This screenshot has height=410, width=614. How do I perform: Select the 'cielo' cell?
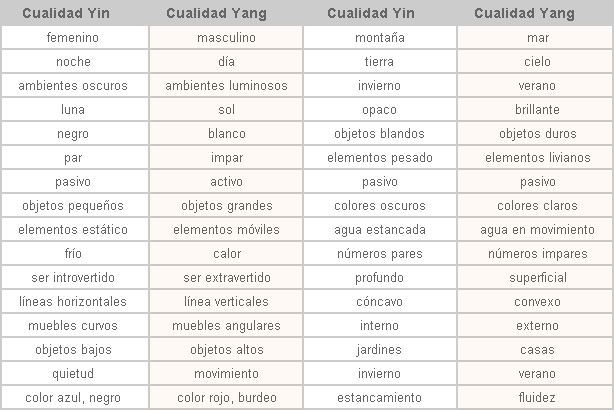point(537,62)
